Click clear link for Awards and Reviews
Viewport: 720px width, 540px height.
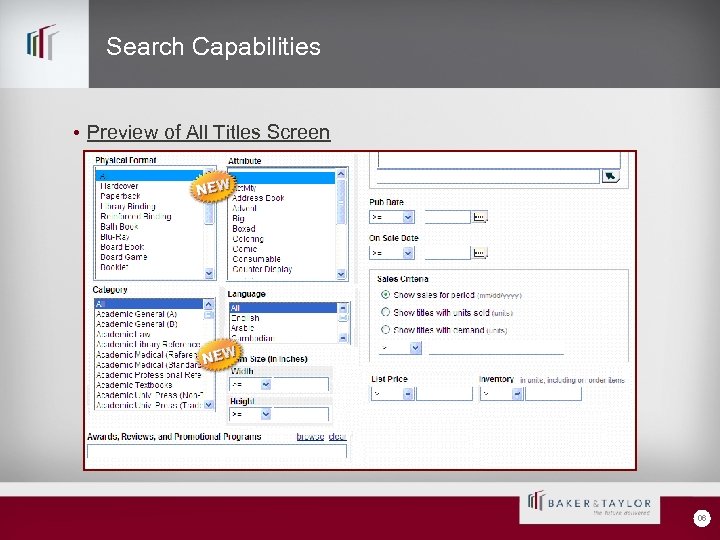338,437
